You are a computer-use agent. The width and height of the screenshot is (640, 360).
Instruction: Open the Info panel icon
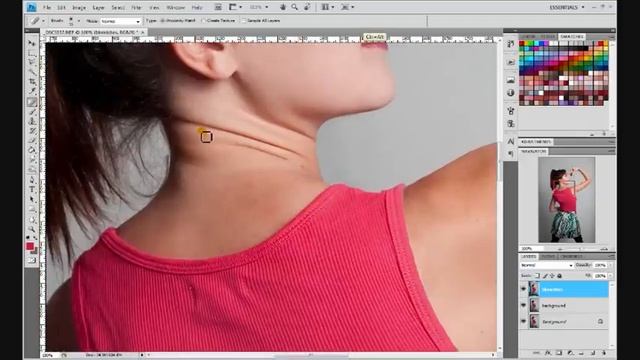tap(511, 93)
